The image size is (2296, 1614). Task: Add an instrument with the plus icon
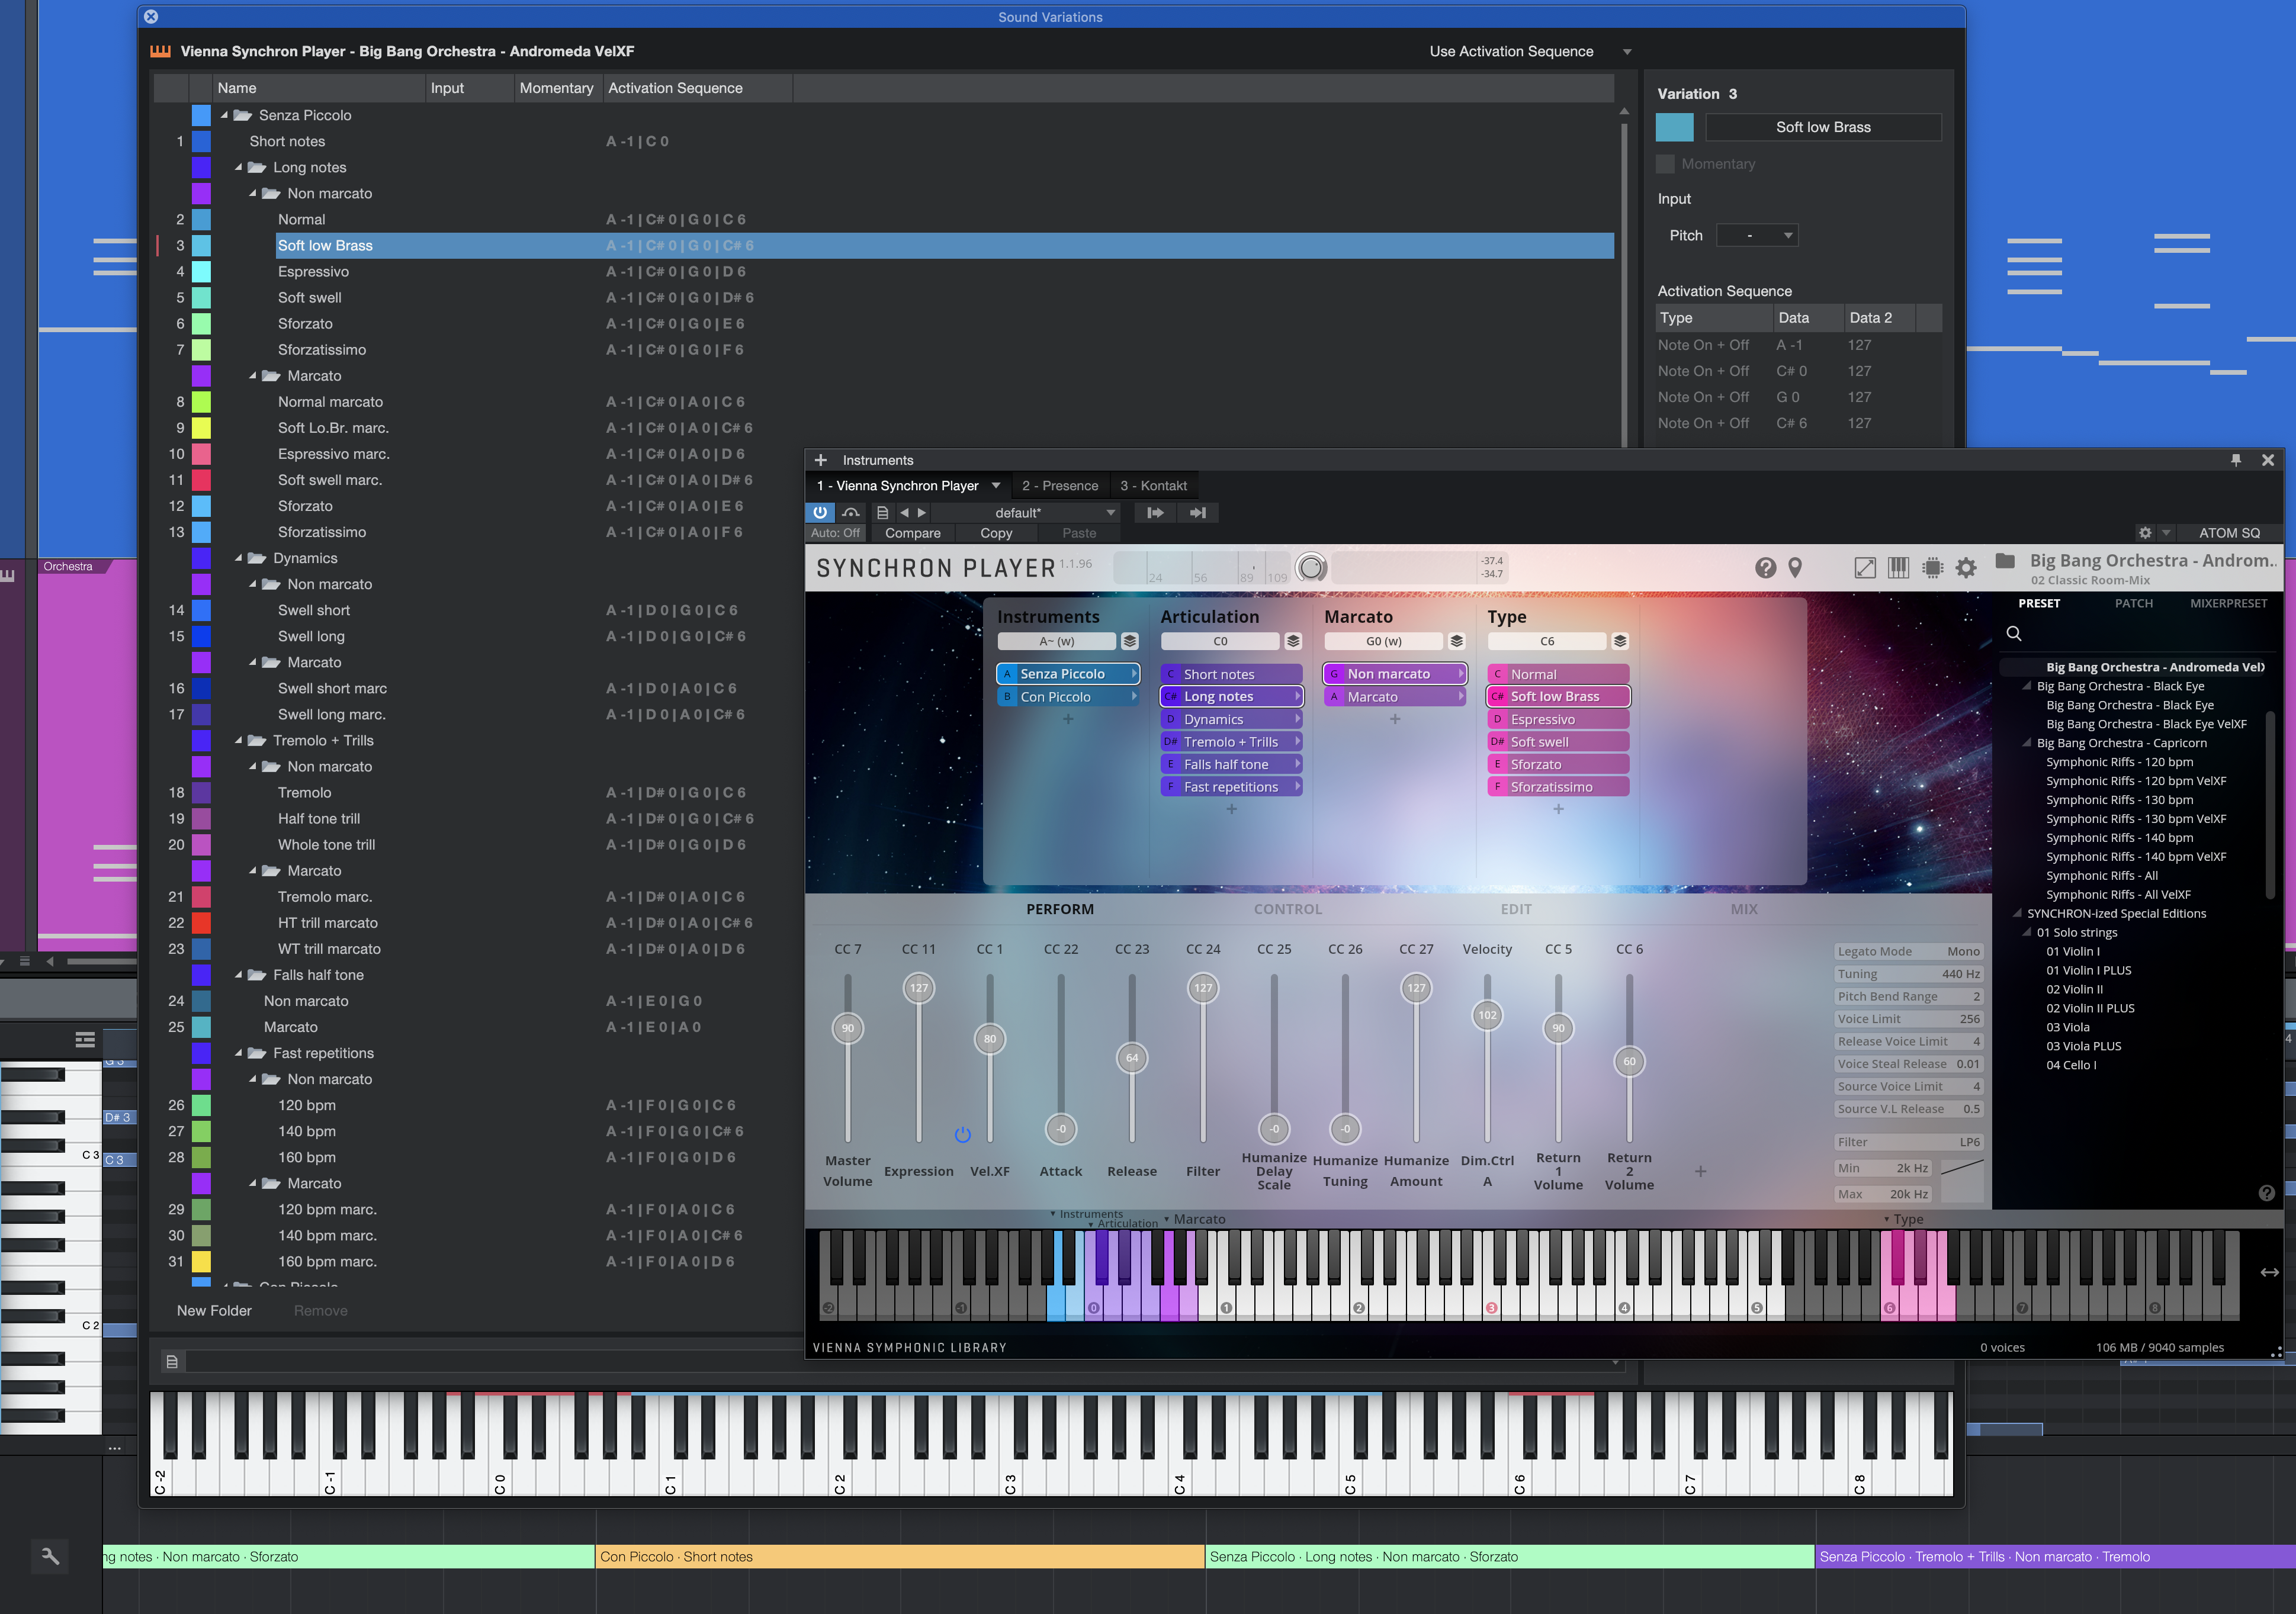pyautogui.click(x=820, y=460)
